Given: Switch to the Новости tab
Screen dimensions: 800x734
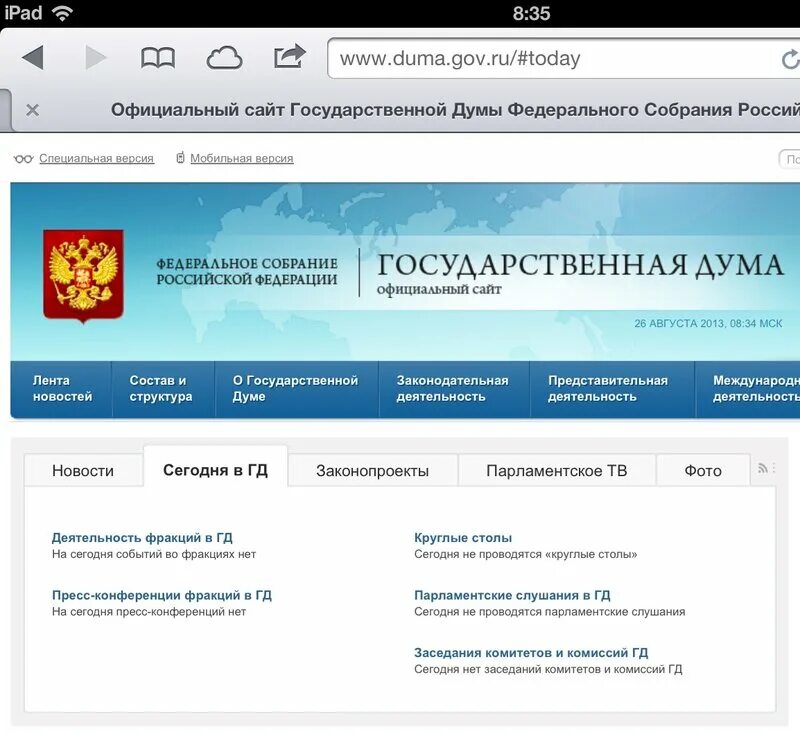Looking at the screenshot, I should (83, 470).
